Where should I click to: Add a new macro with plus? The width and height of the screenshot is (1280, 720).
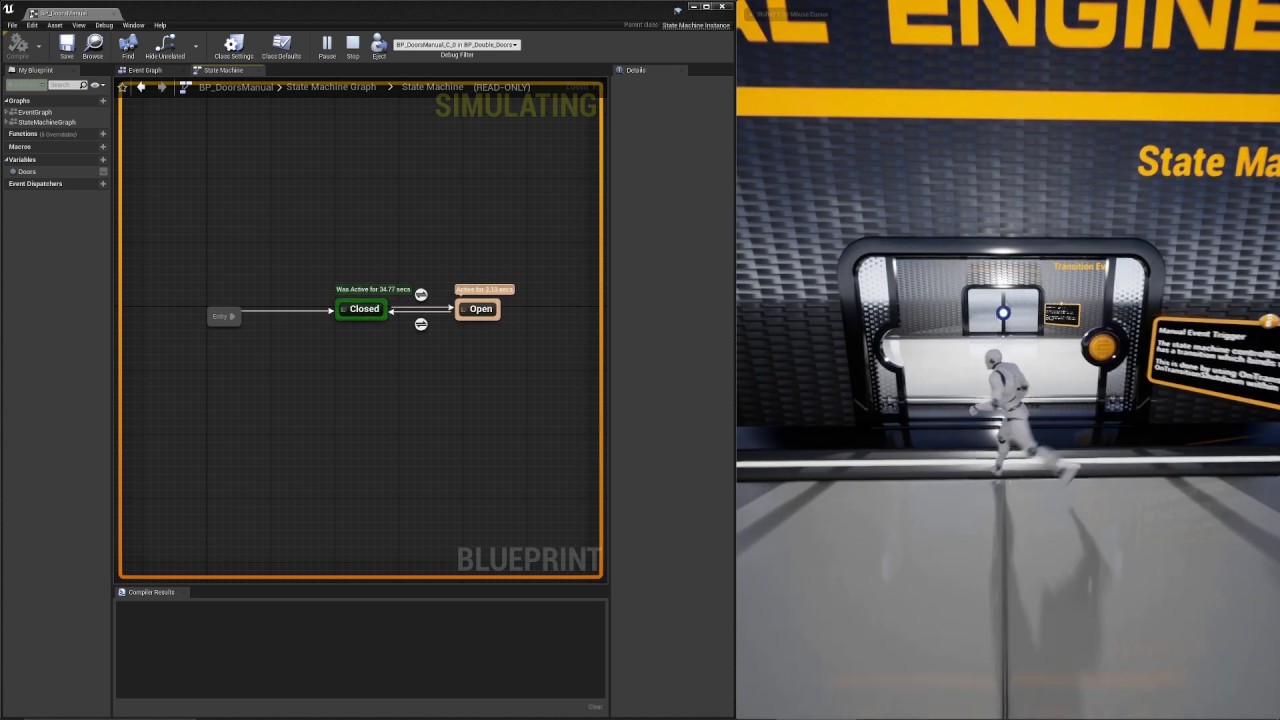102,147
